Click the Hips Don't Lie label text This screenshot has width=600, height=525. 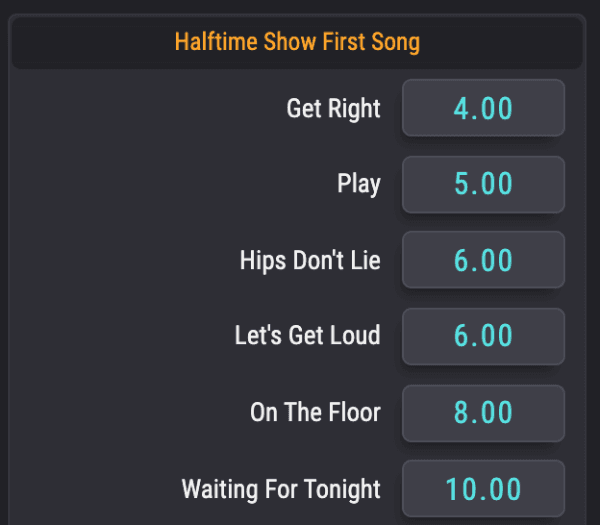click(x=310, y=260)
